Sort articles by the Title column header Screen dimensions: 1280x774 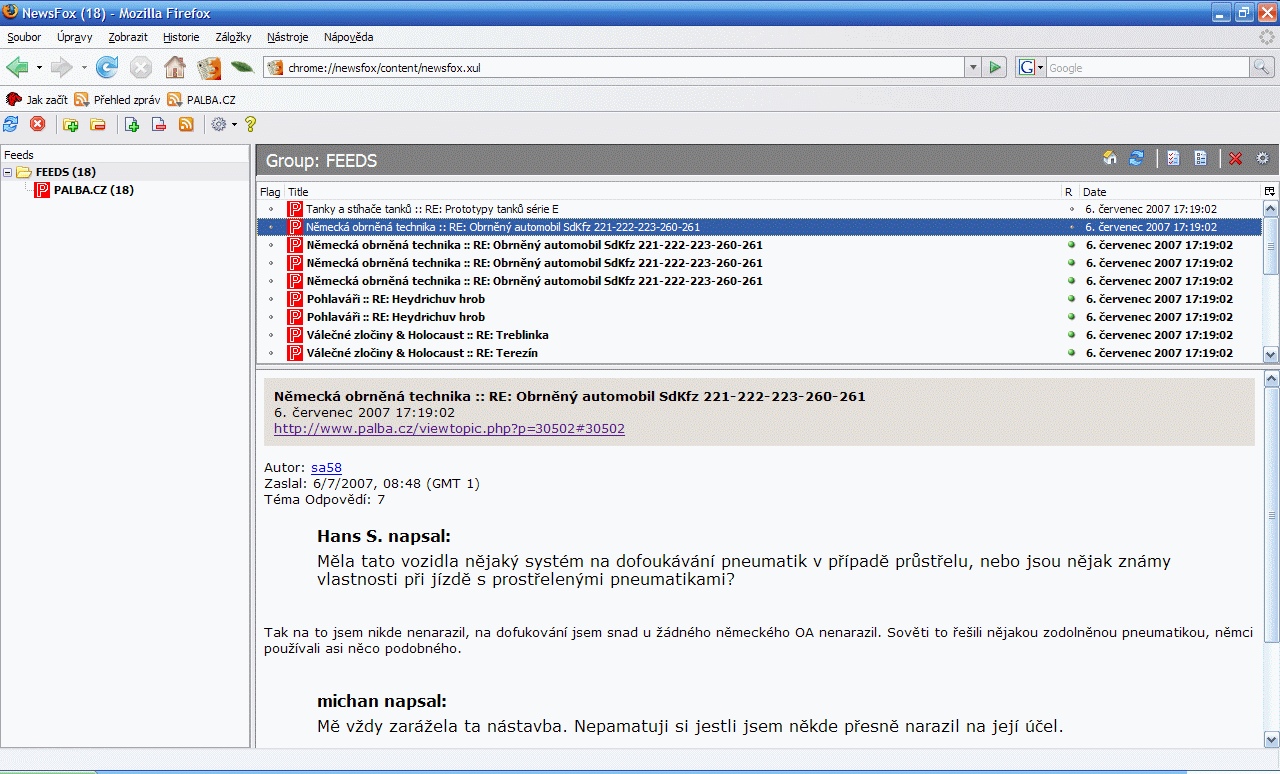672,191
